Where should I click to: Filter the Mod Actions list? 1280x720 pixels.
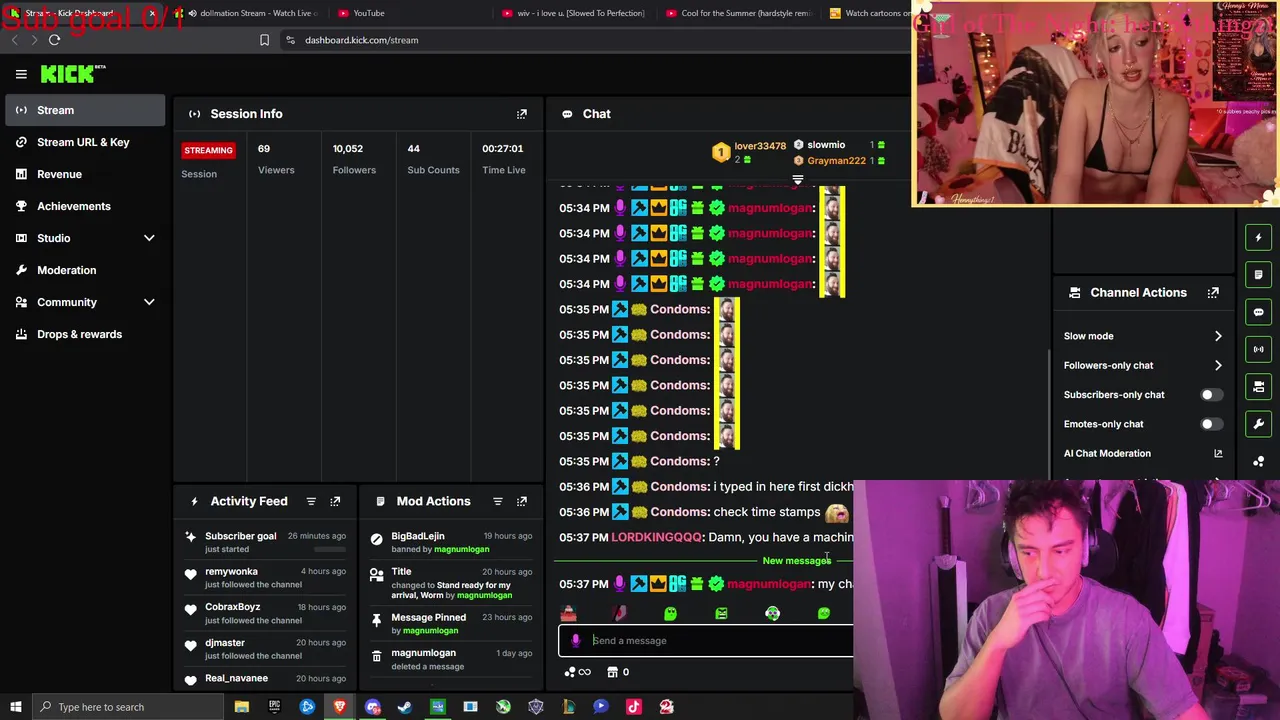[497, 501]
